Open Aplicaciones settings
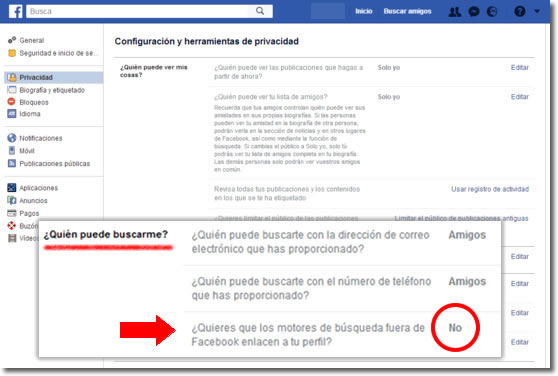Viewport: 558px width, 376px height. tap(38, 188)
